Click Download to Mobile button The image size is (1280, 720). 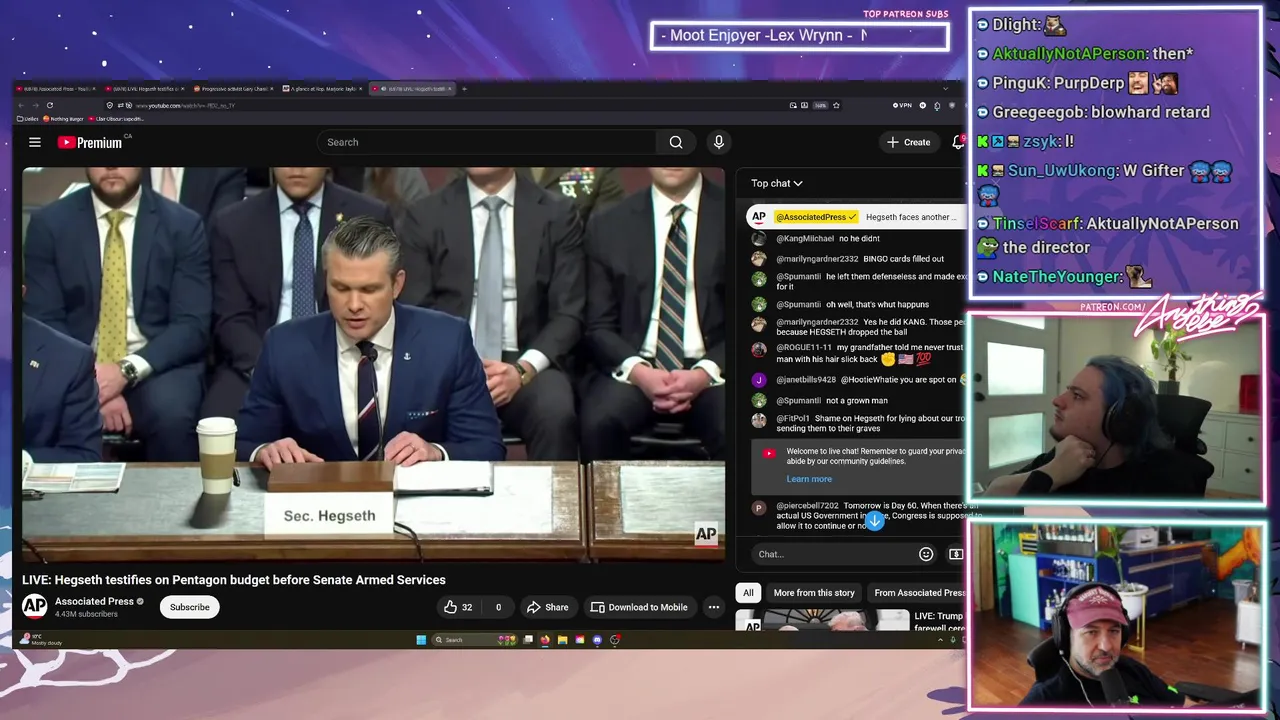639,607
